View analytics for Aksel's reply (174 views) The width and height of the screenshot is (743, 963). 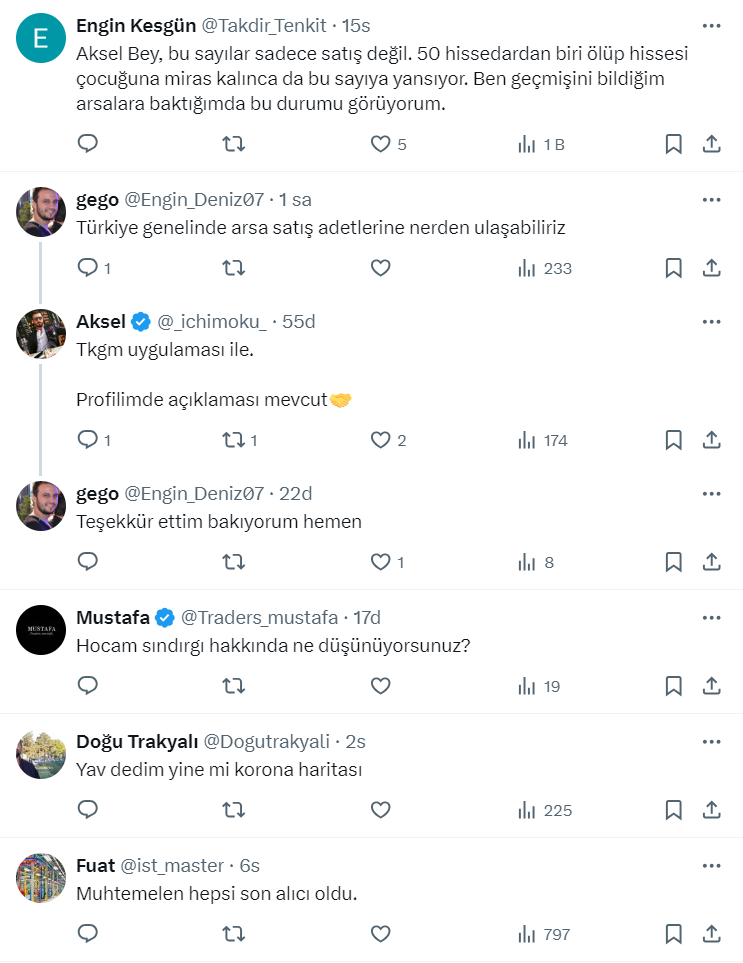pos(543,440)
